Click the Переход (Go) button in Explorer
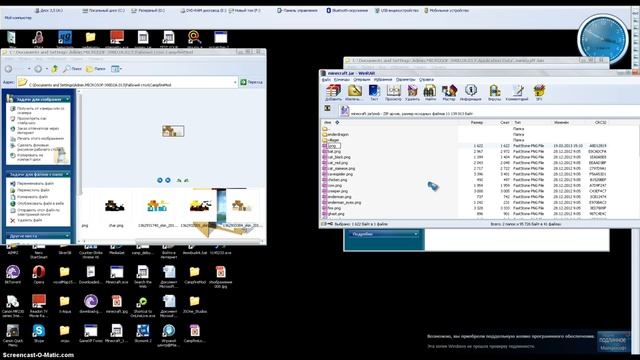 pyautogui.click(x=252, y=82)
